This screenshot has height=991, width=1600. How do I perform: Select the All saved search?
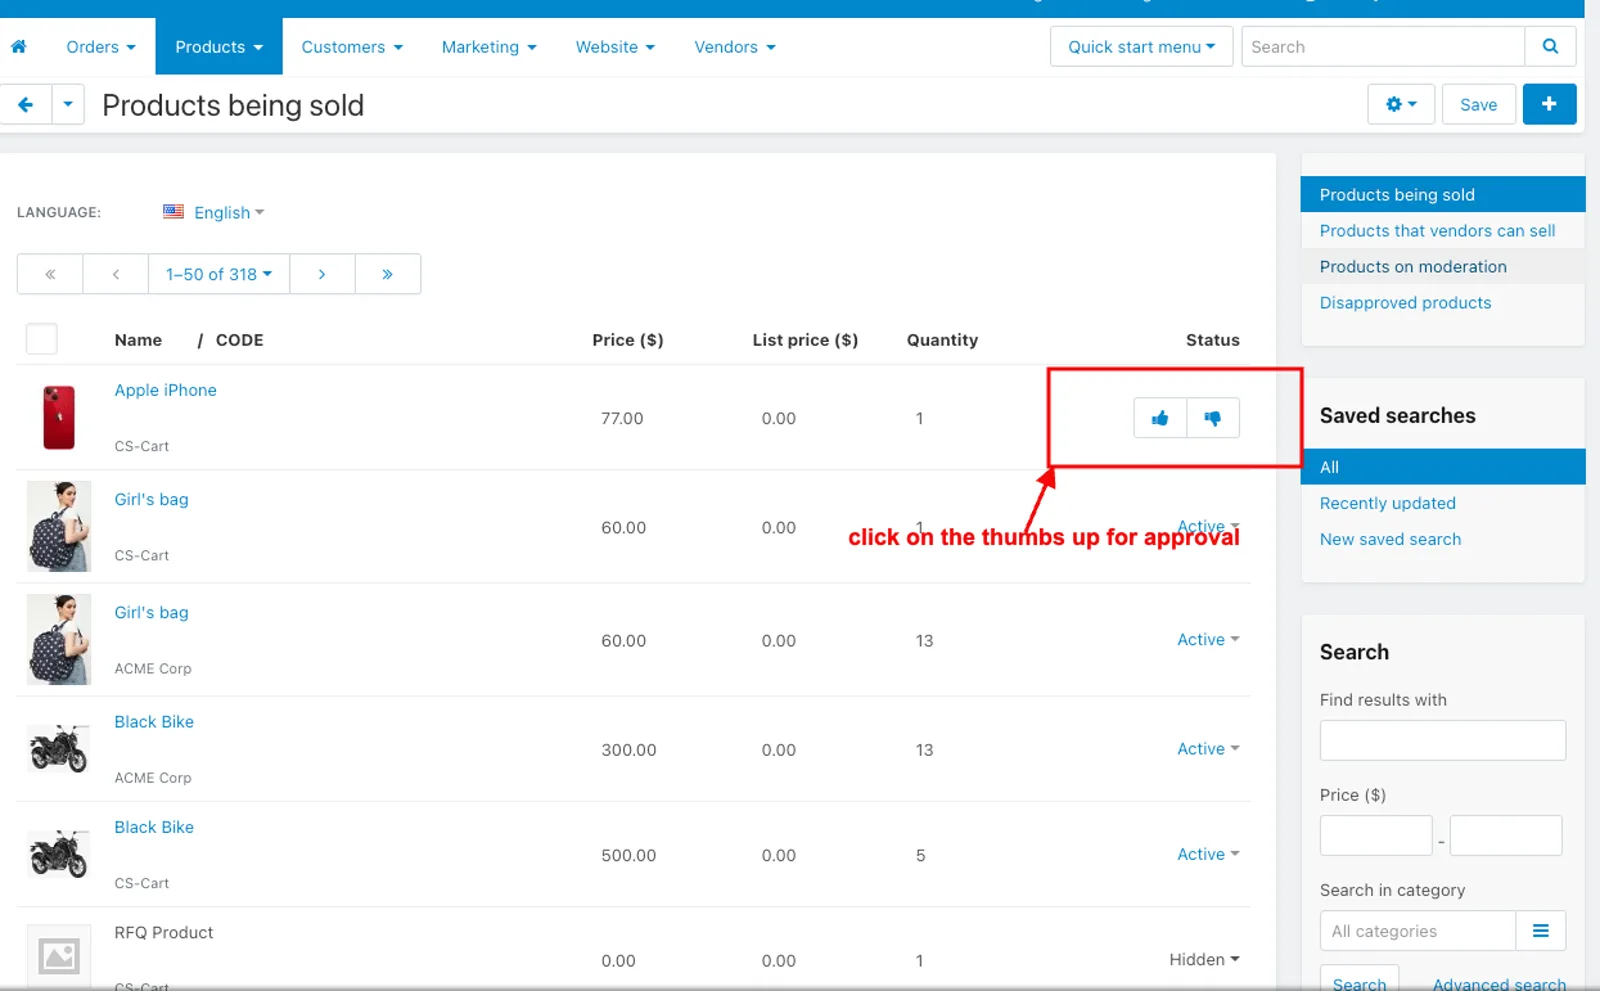pos(1443,467)
